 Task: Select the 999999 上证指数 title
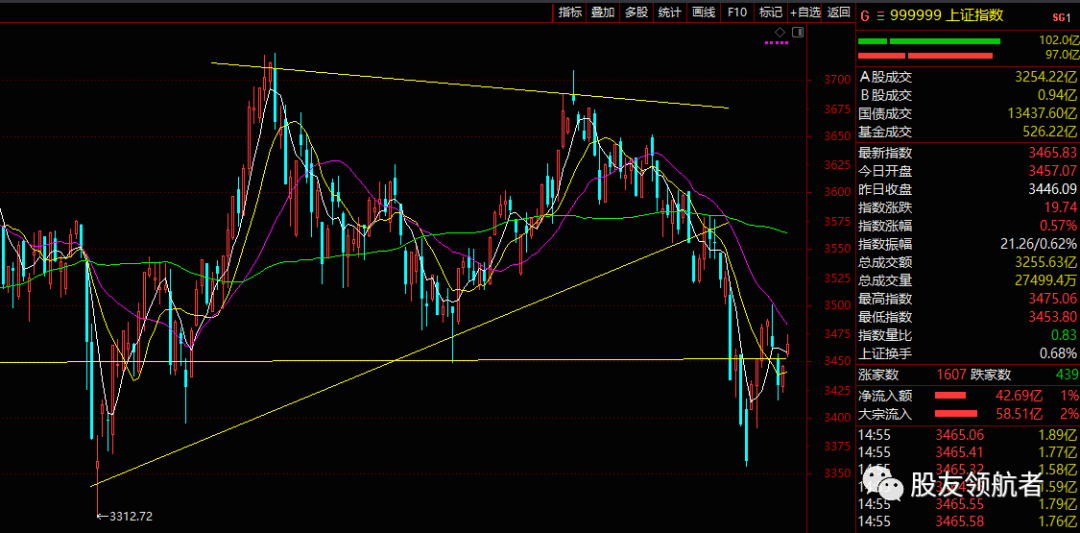tap(947, 14)
